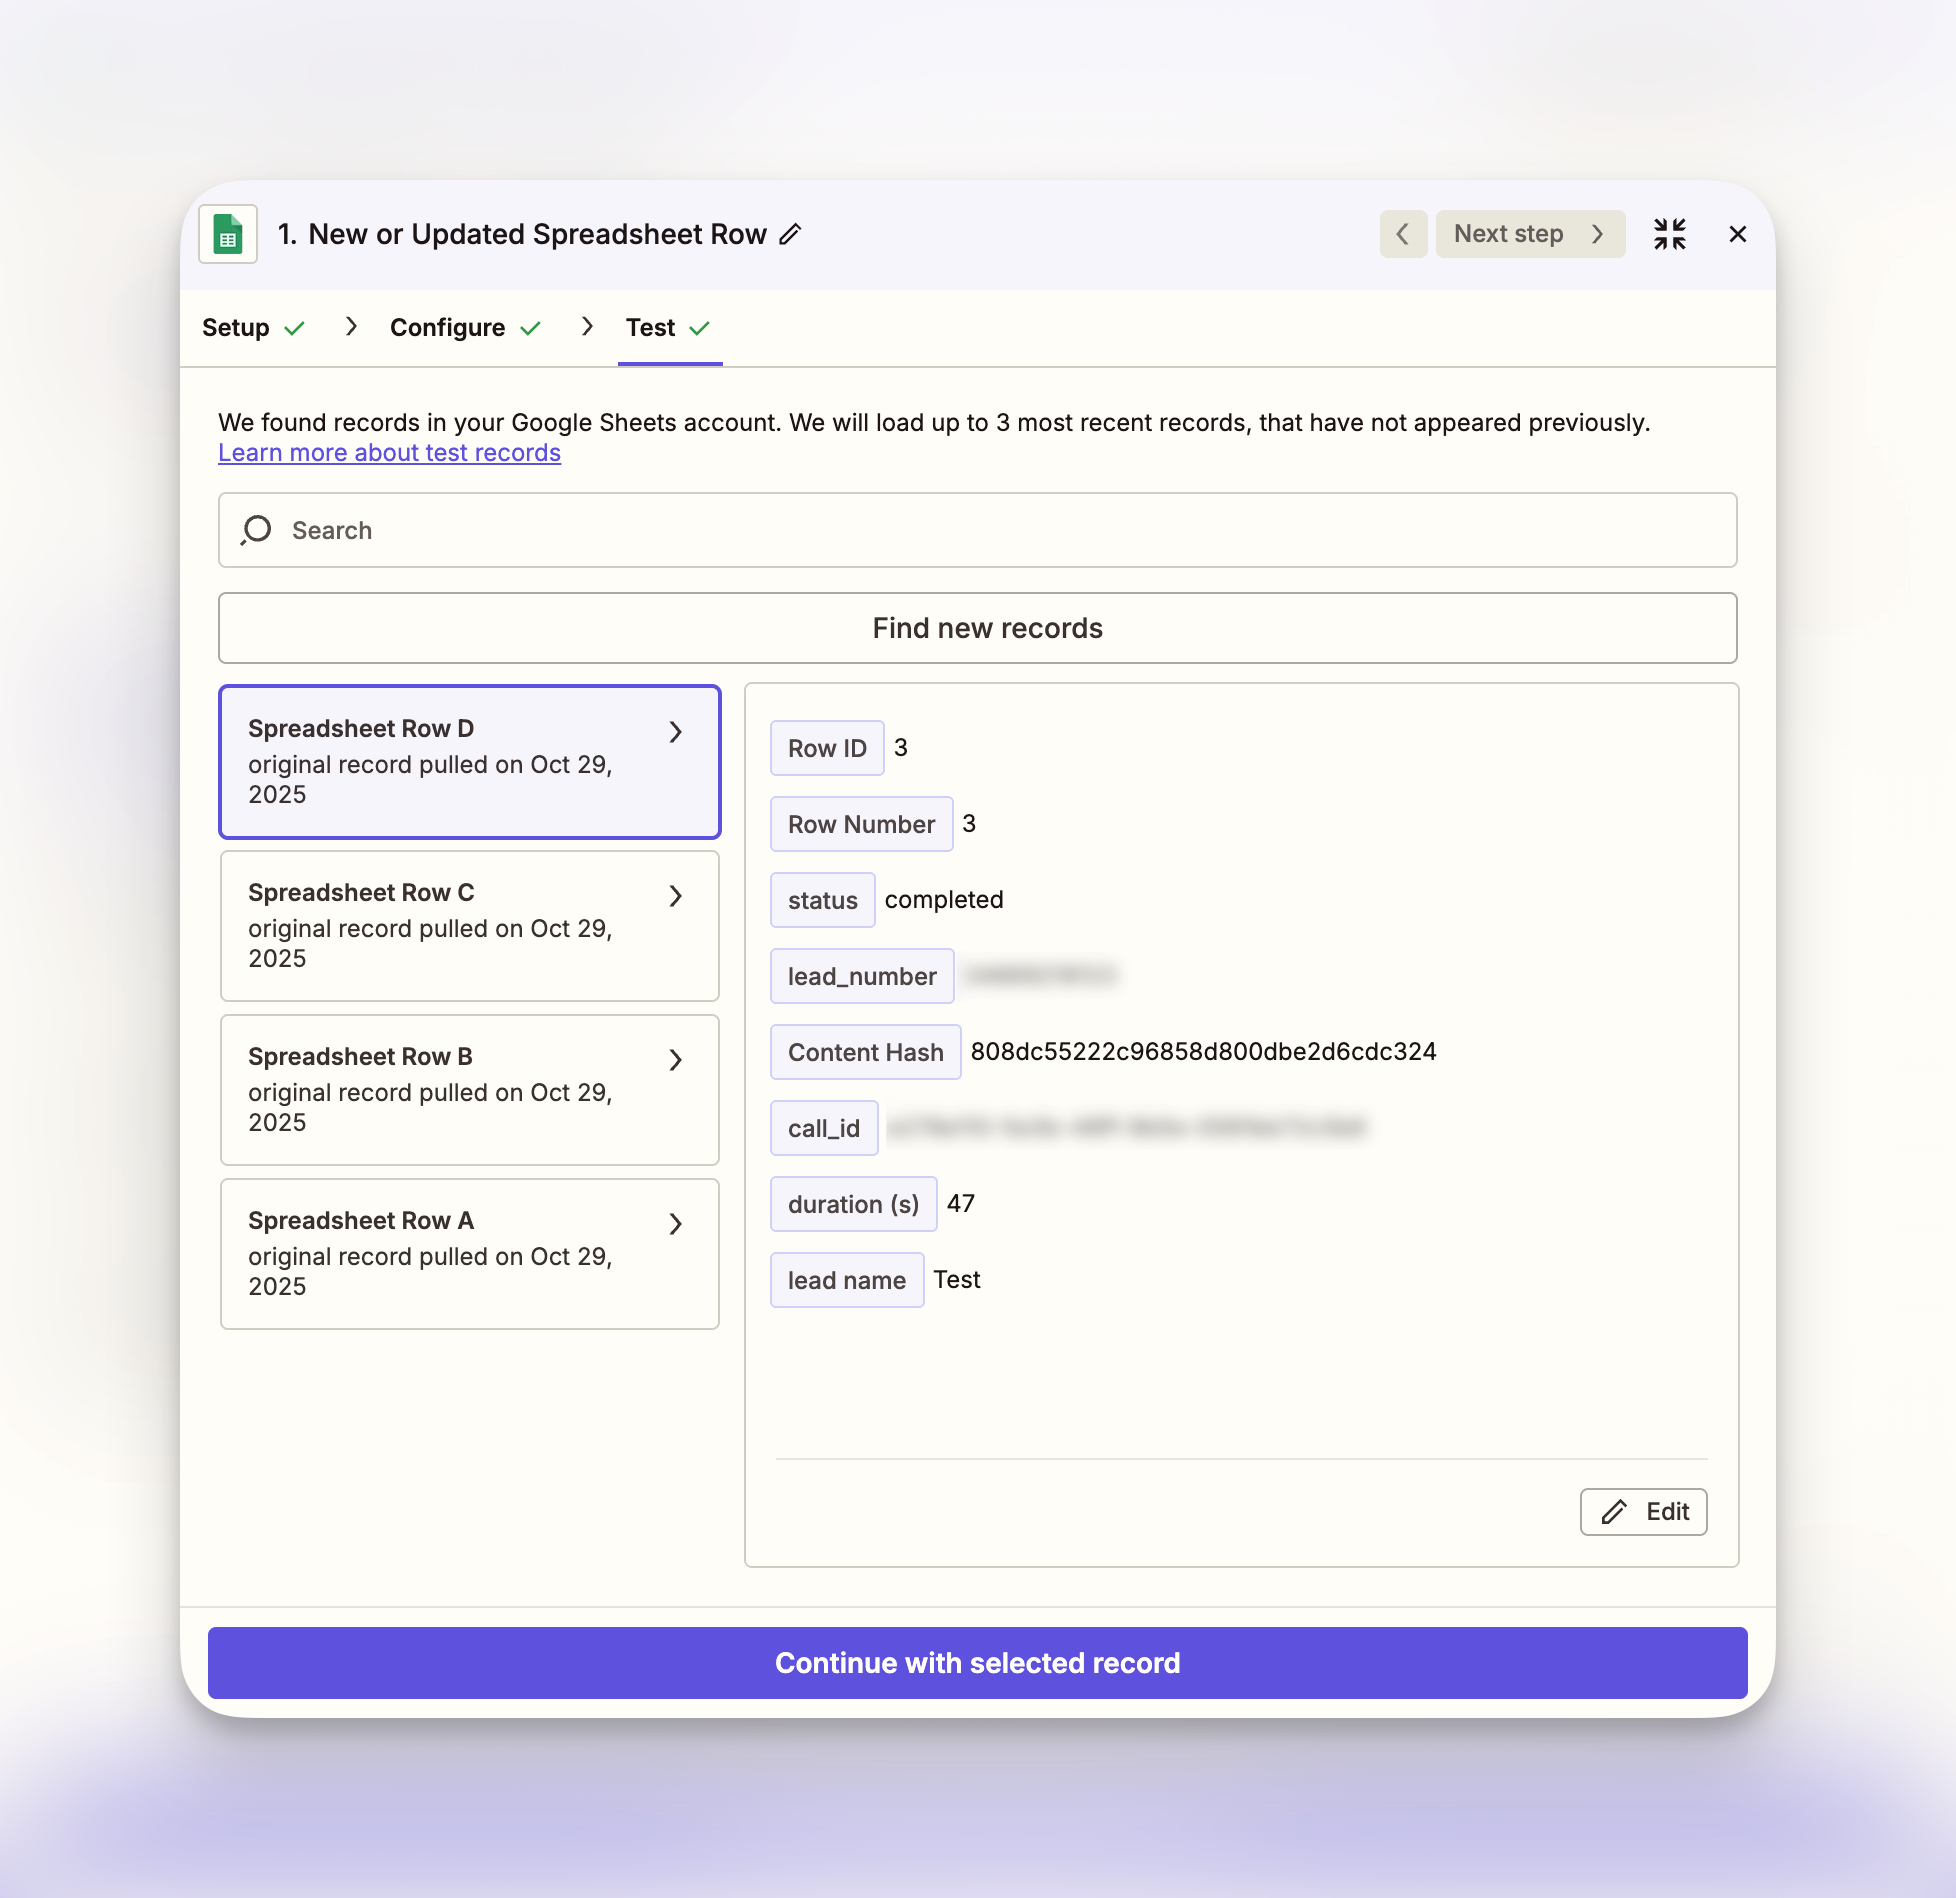
Task: Switch to the Configure tab
Action: [447, 328]
